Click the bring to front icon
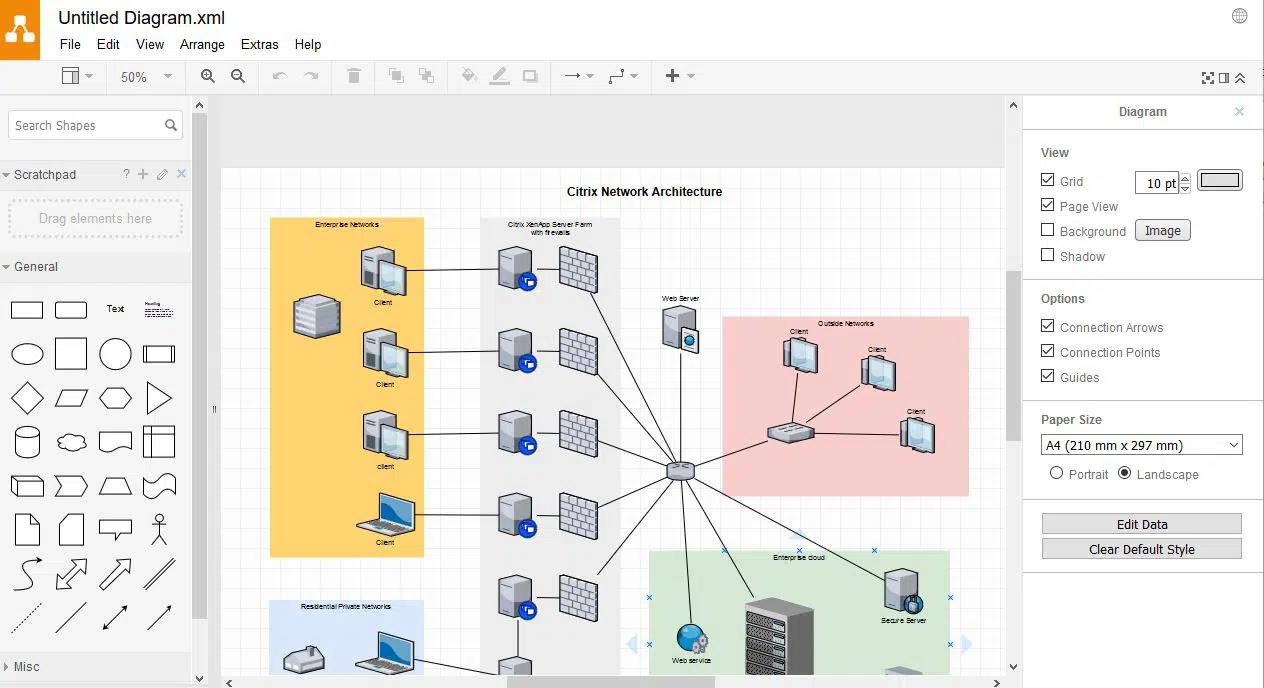 pyautogui.click(x=396, y=76)
